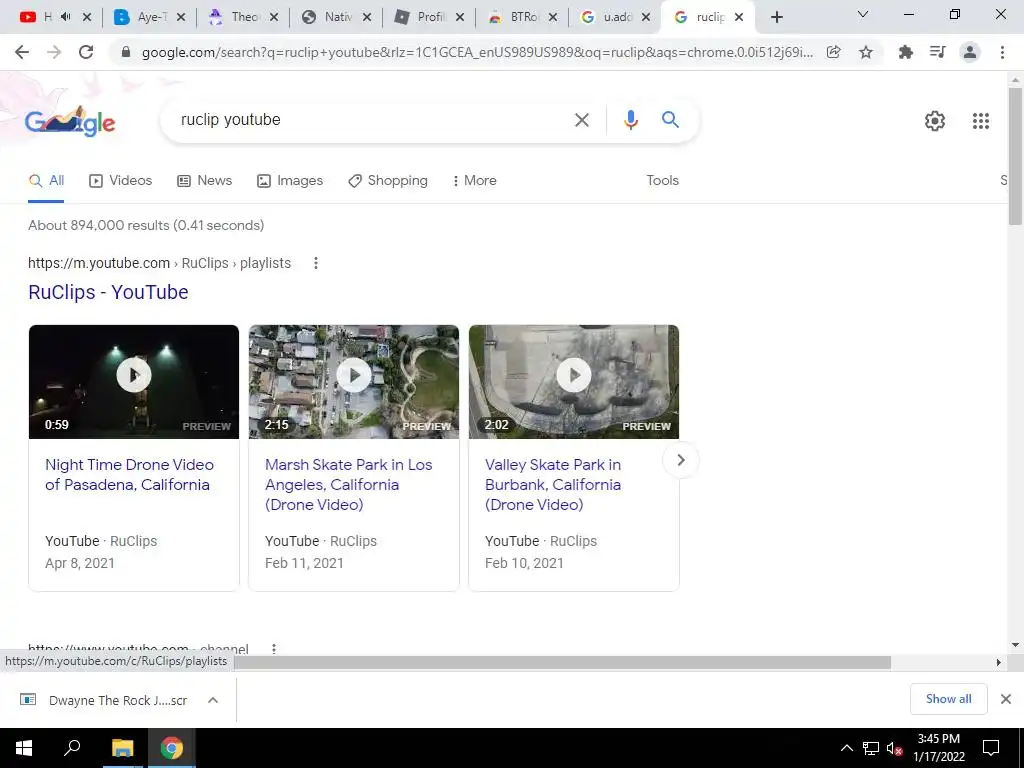The height and width of the screenshot is (768, 1024).
Task: Select the Images search filter
Action: [x=290, y=181]
